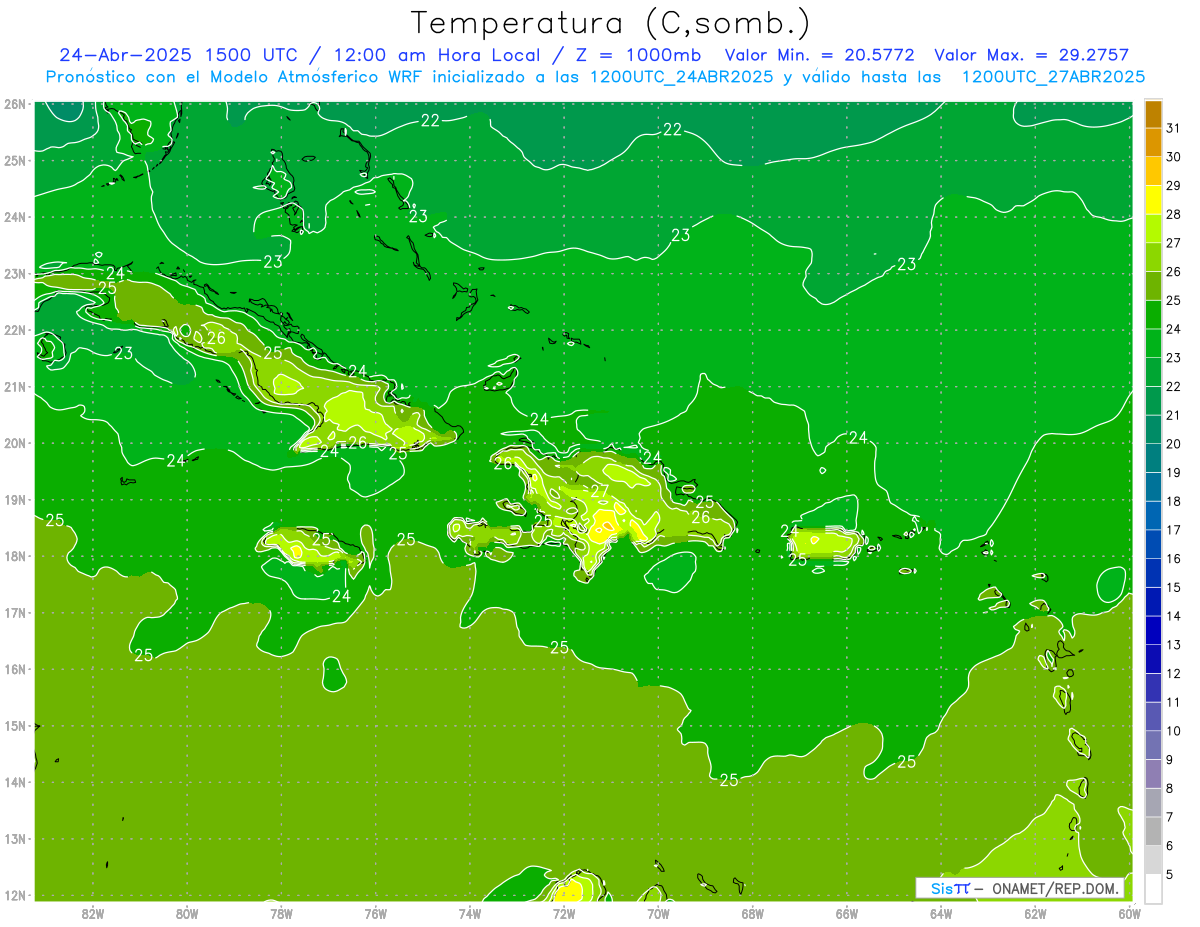This screenshot has width=1200, height=927.
Task: Click the legend value 10
Action: 1173,730
